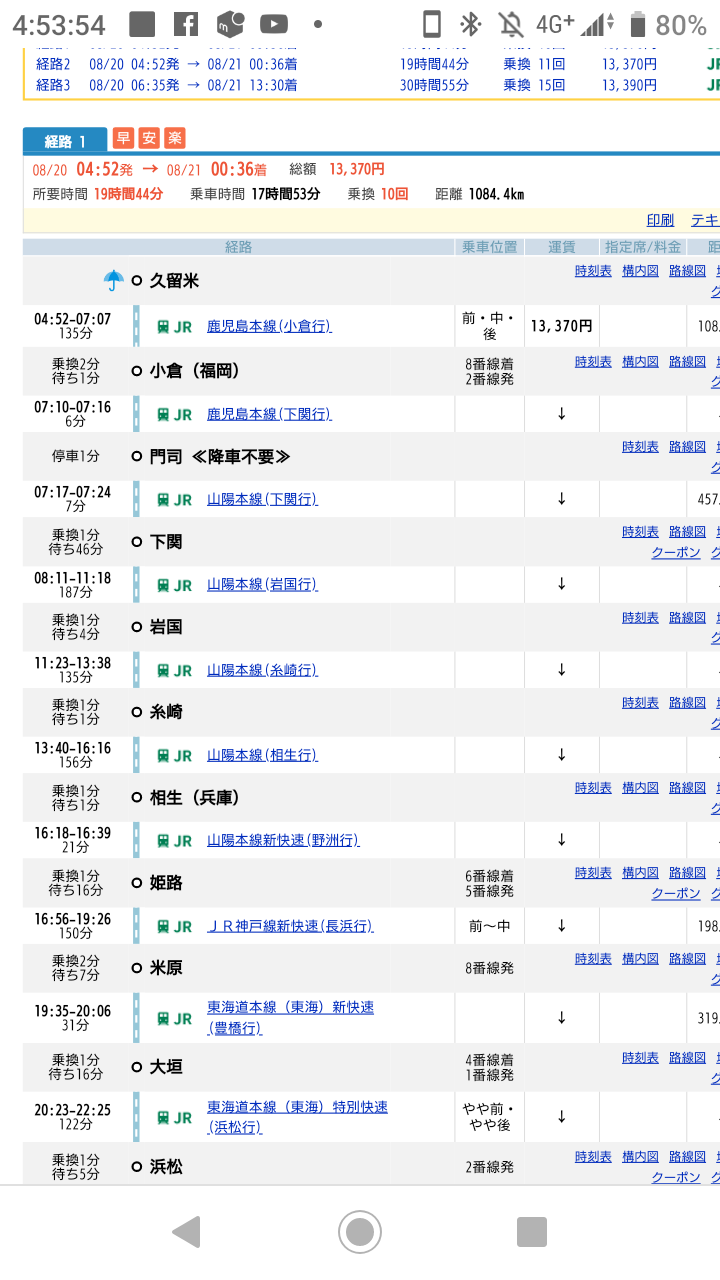The height and width of the screenshot is (1280, 720).
Task: Tap the 早 badge next to 経路1
Action: [x=123, y=139]
